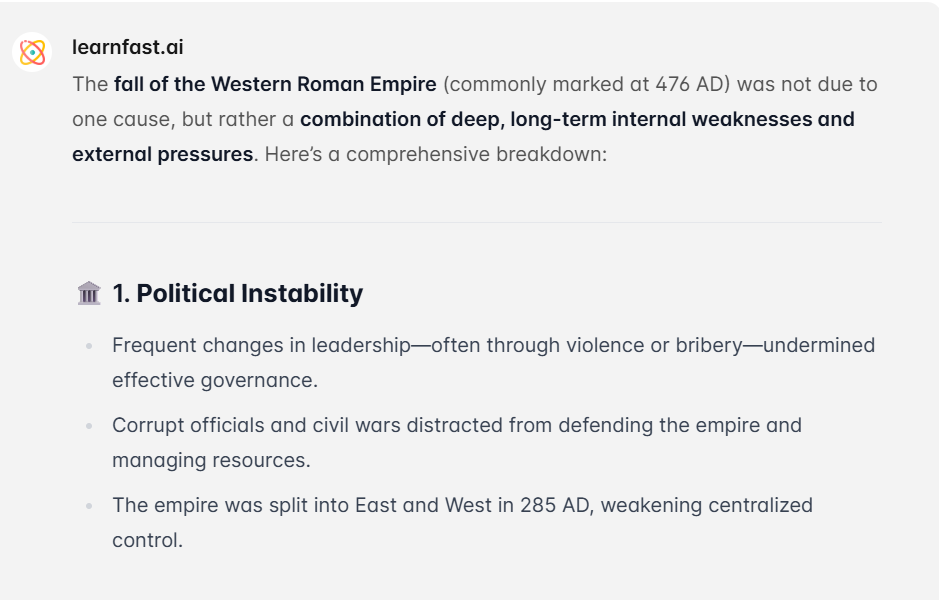Click bullet dot before 'Corrupt officials'
The width and height of the screenshot is (939, 600).
click(89, 426)
